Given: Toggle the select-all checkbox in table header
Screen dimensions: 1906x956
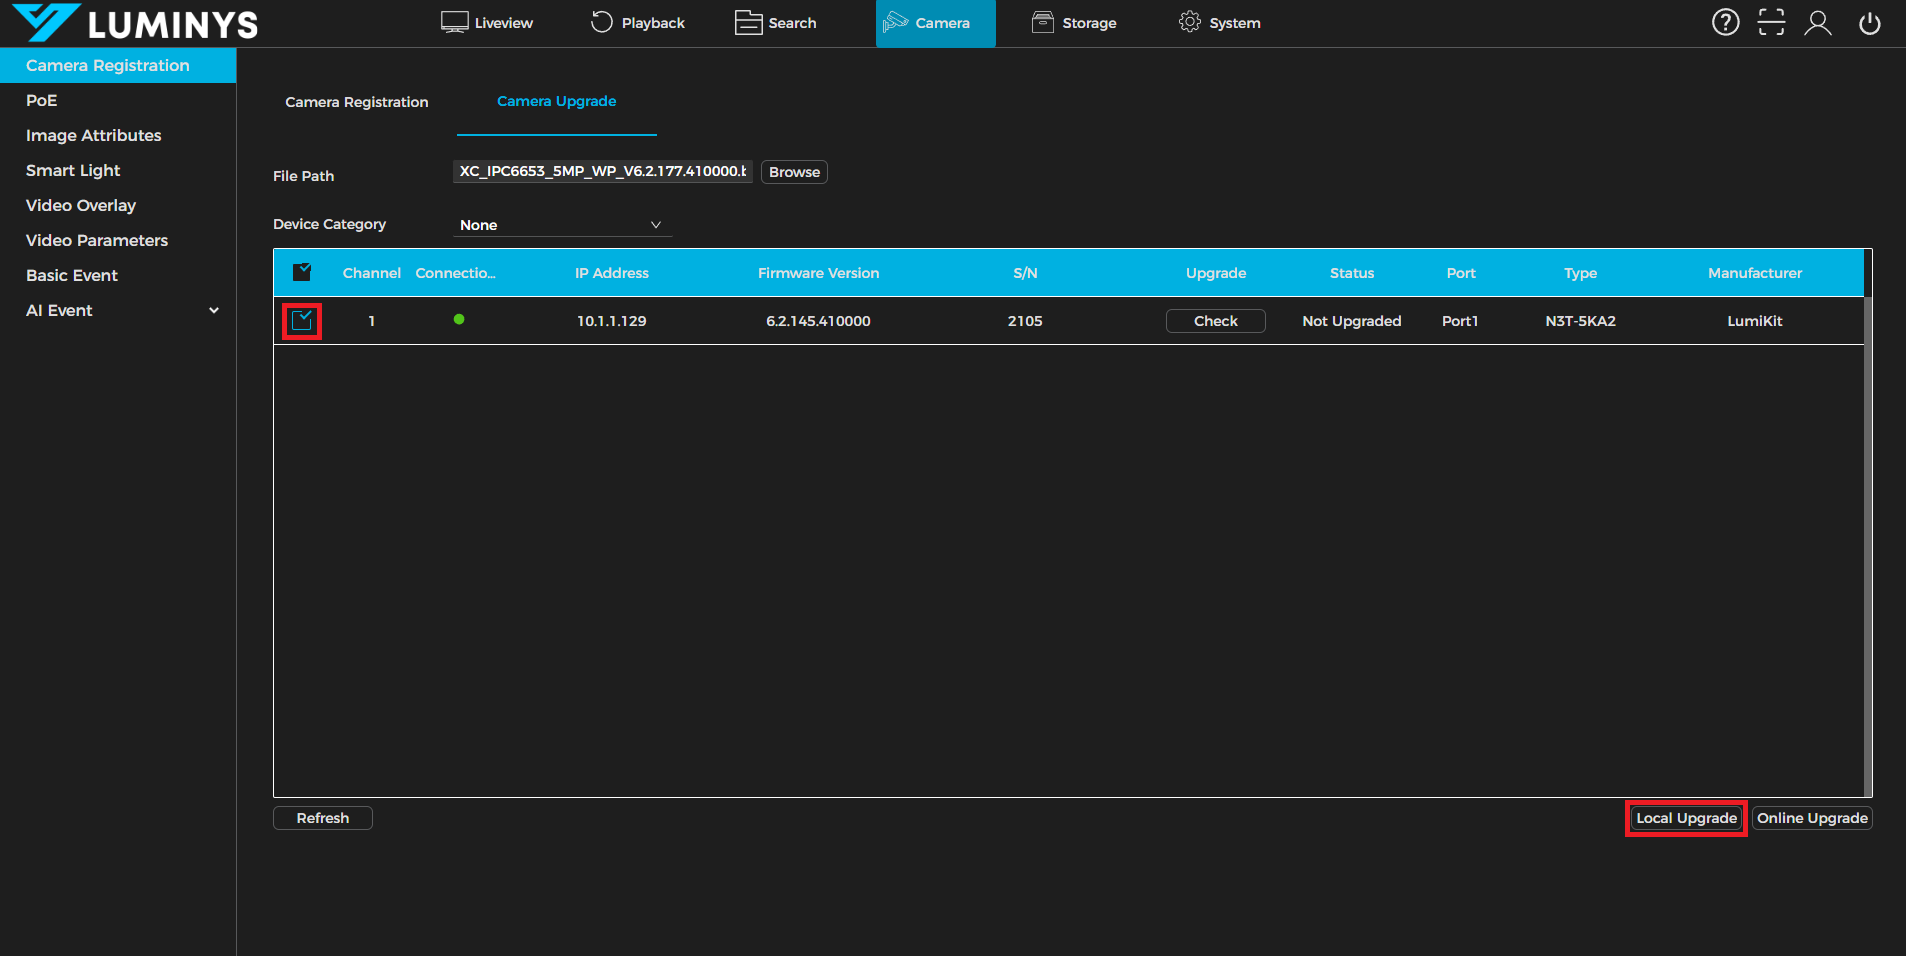Looking at the screenshot, I should pyautogui.click(x=302, y=272).
